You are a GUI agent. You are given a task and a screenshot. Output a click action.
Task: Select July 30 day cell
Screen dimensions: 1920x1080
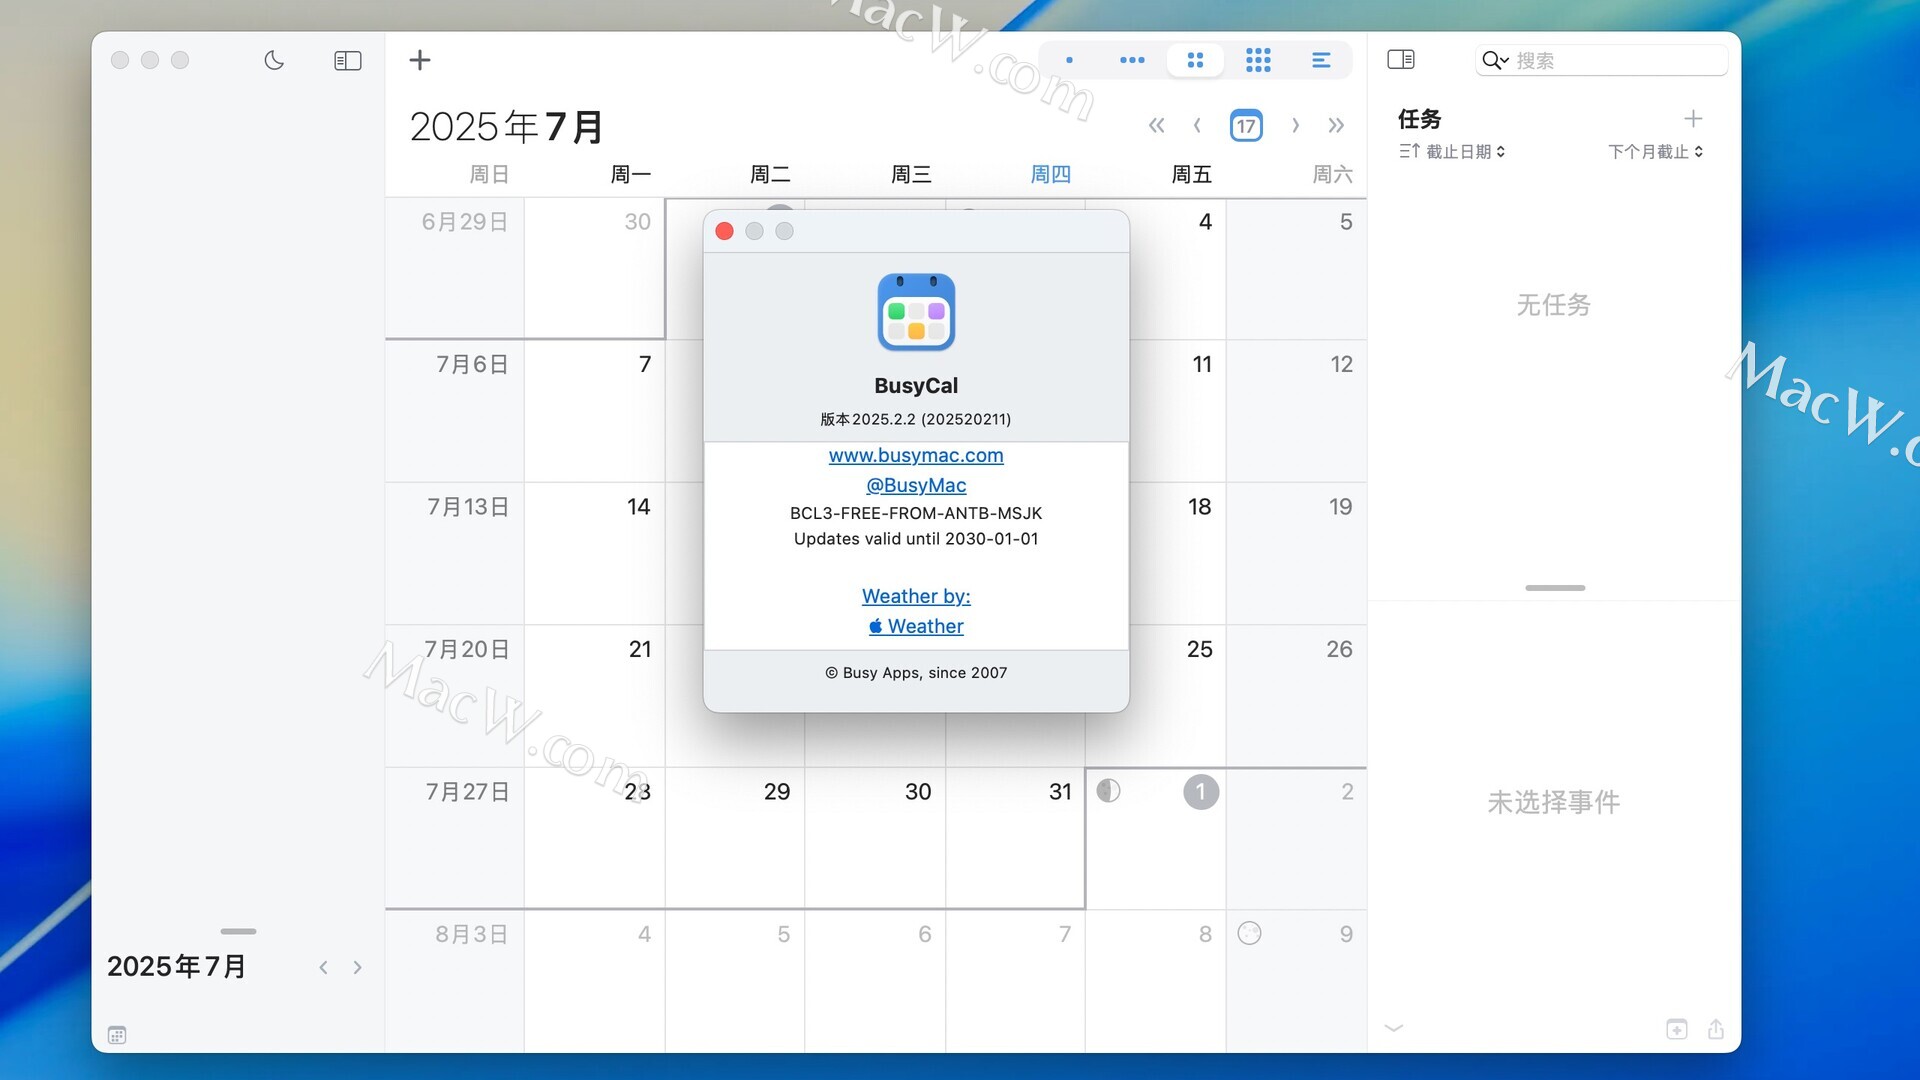click(x=875, y=838)
